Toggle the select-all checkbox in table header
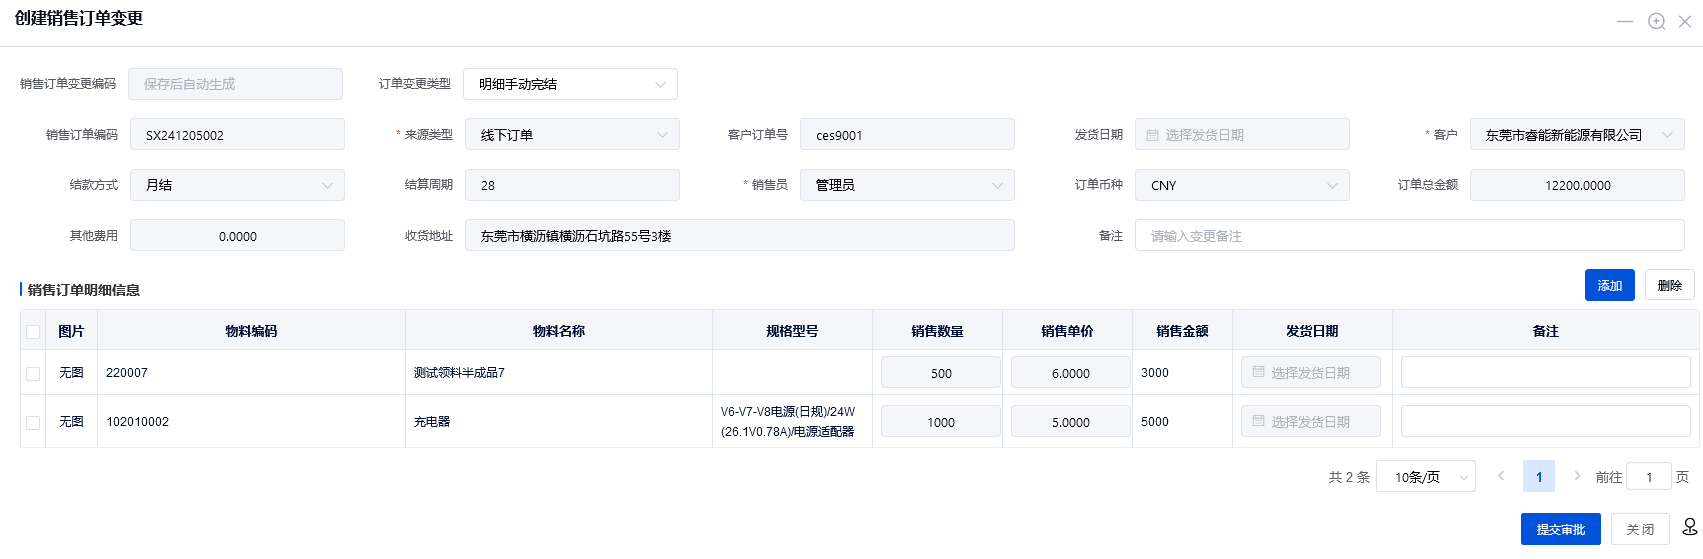 (x=33, y=332)
